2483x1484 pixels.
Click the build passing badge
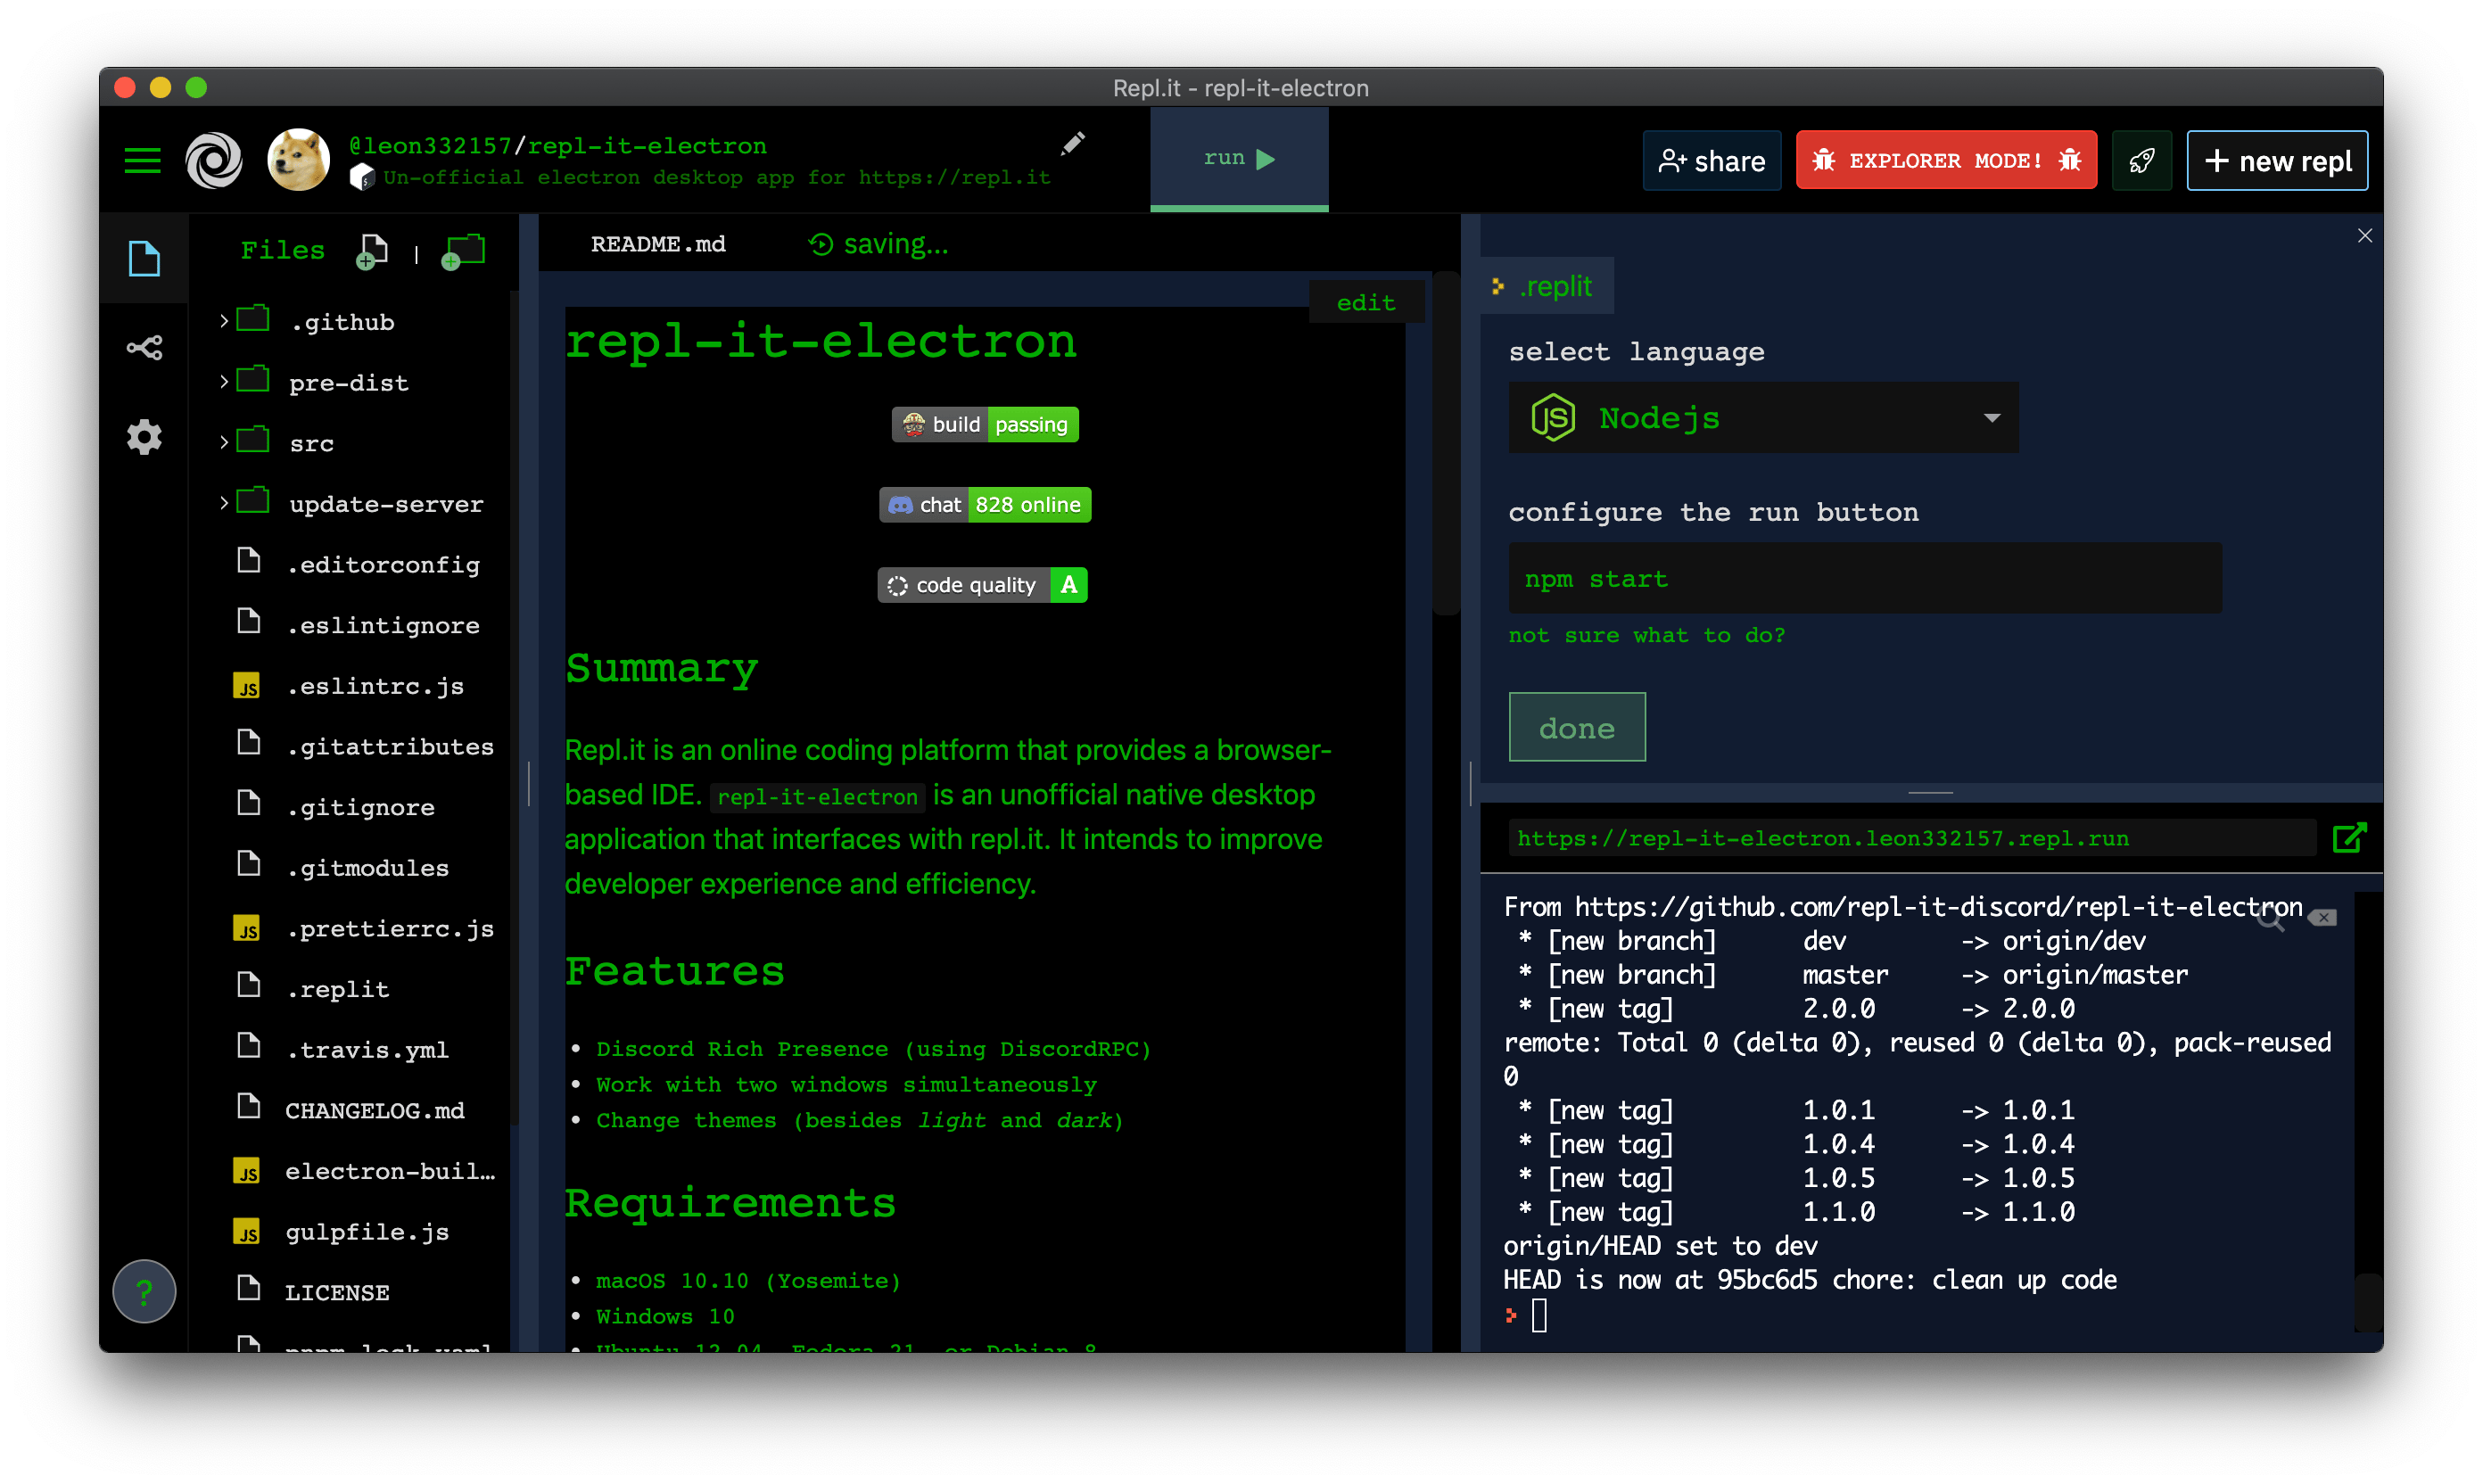984,424
